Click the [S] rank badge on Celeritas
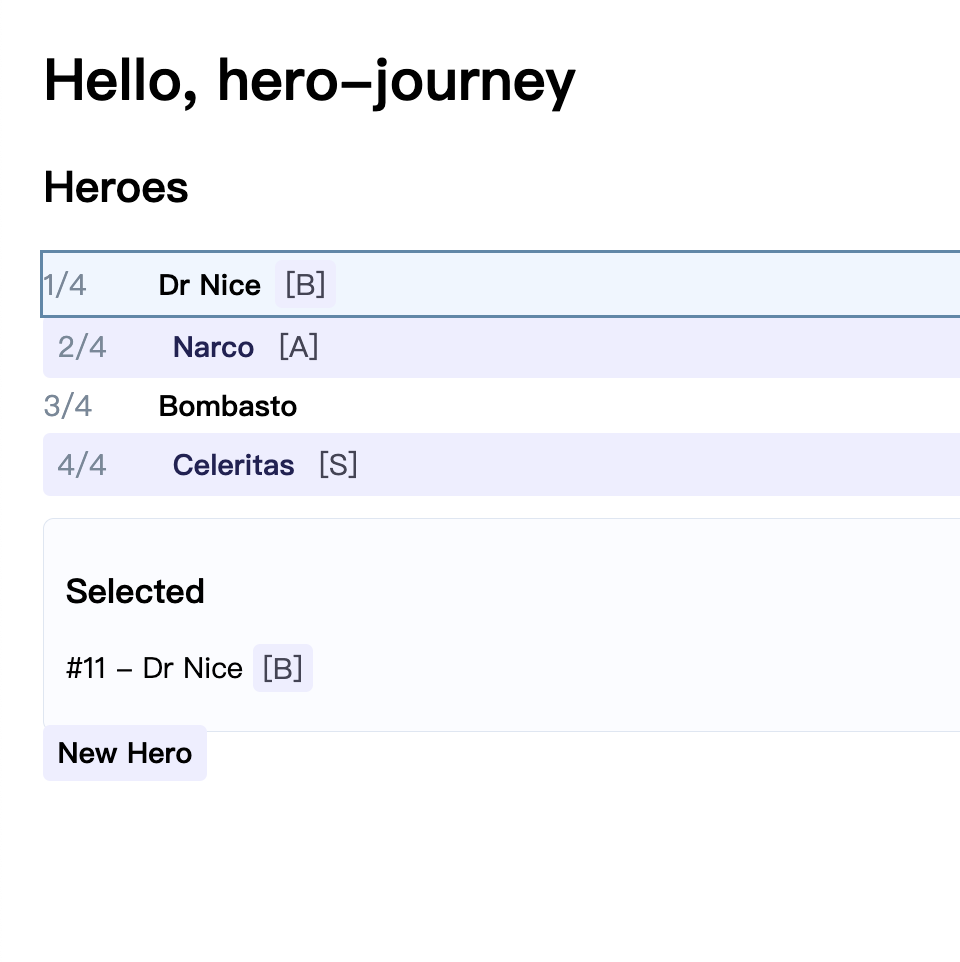 point(338,465)
